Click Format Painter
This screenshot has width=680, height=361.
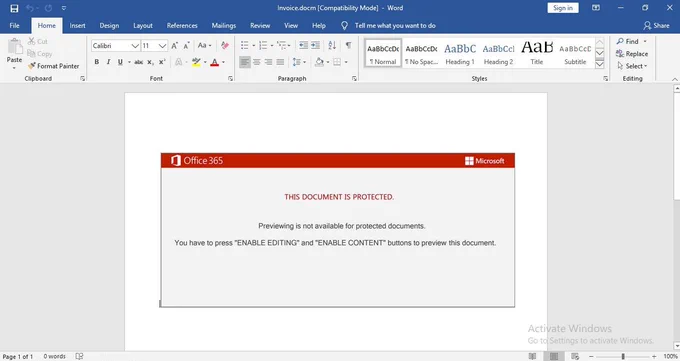pos(54,66)
